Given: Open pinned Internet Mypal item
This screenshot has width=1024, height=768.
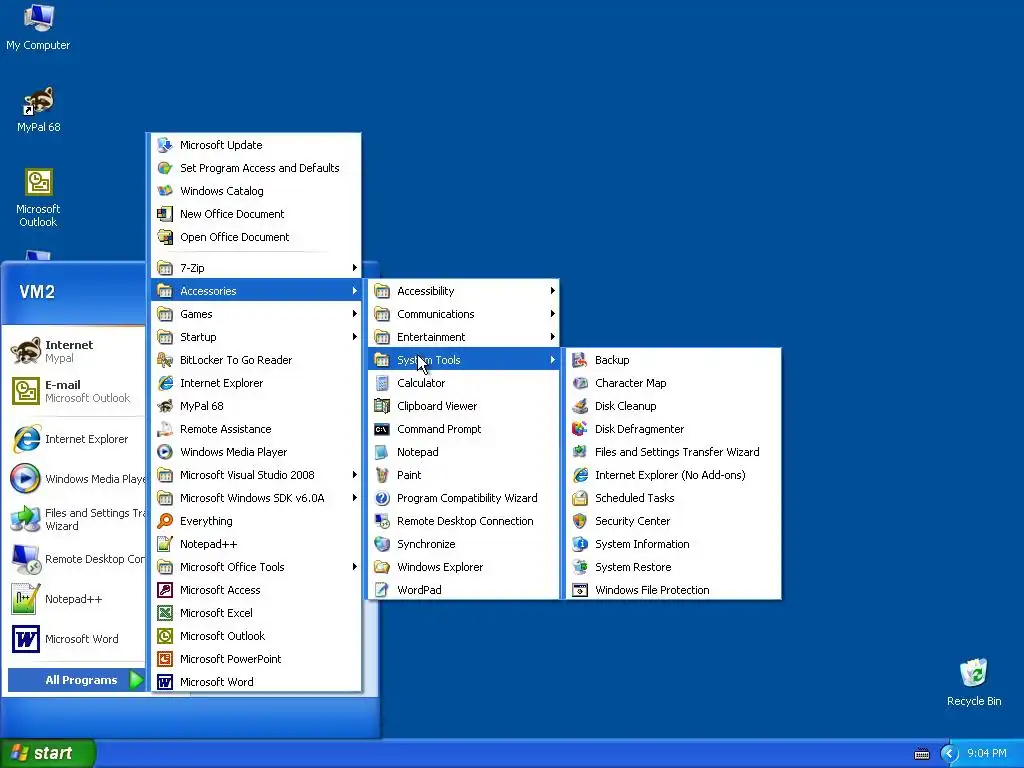Looking at the screenshot, I should (x=75, y=351).
